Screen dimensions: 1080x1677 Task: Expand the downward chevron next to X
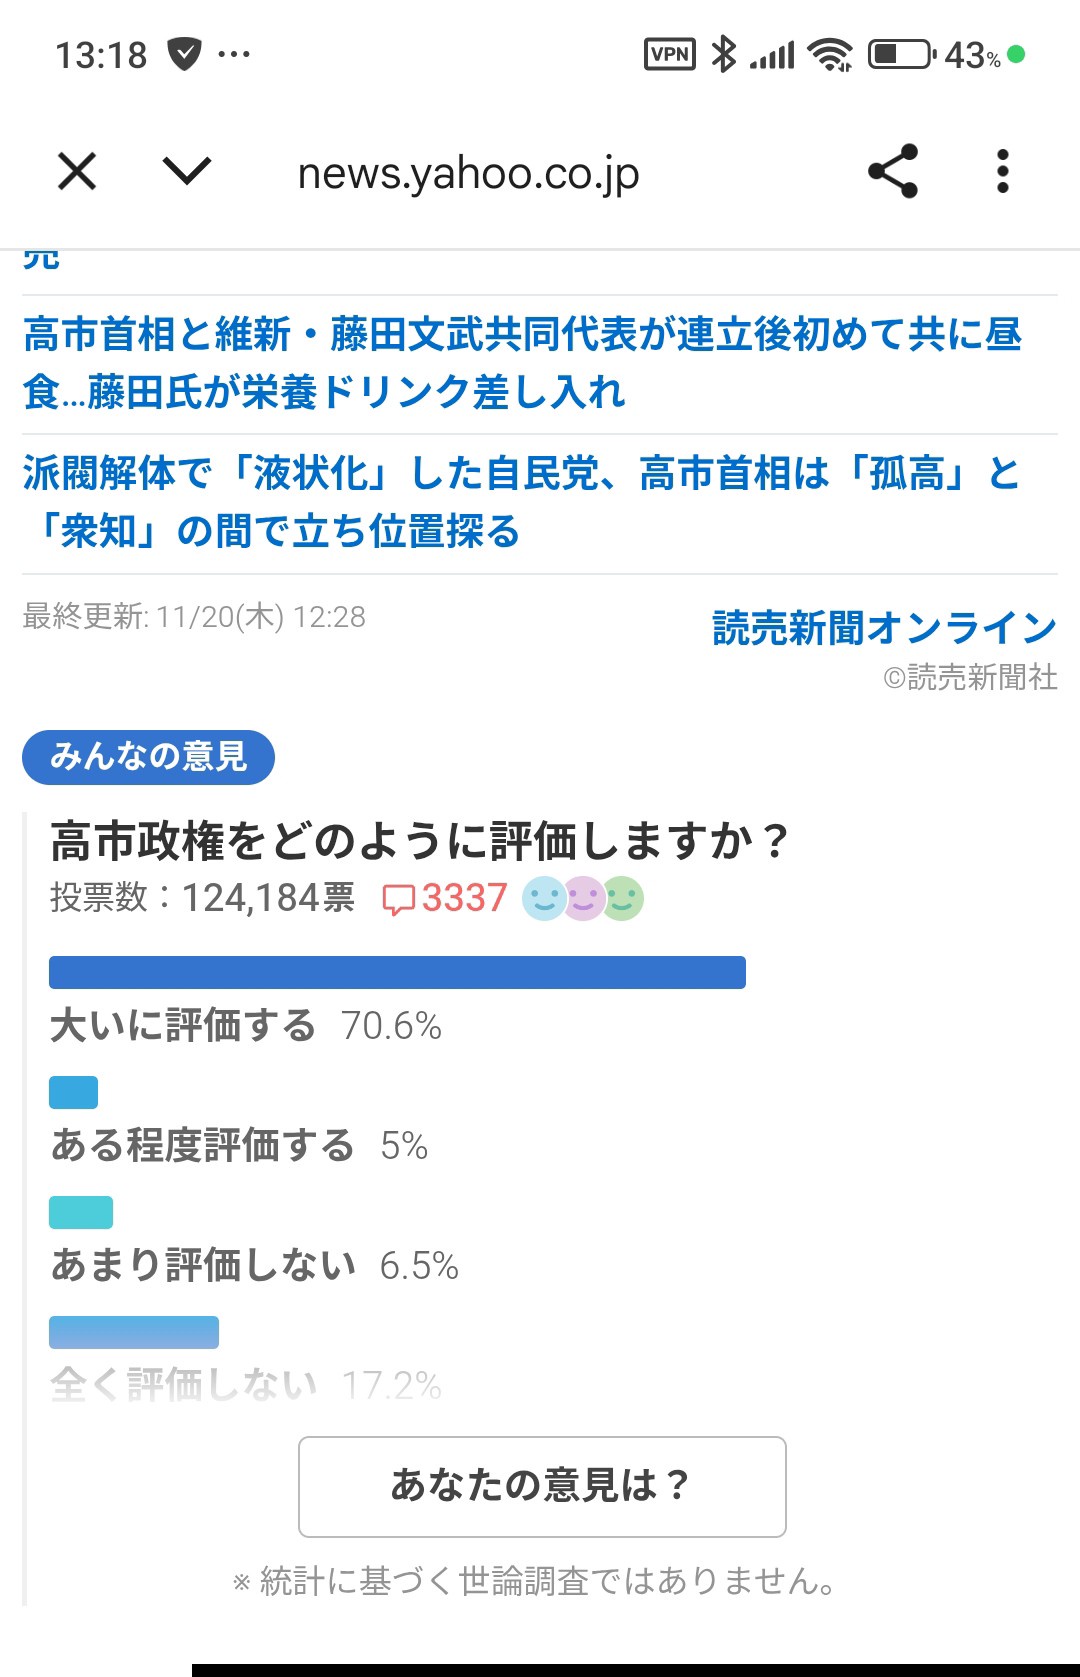[x=187, y=171]
